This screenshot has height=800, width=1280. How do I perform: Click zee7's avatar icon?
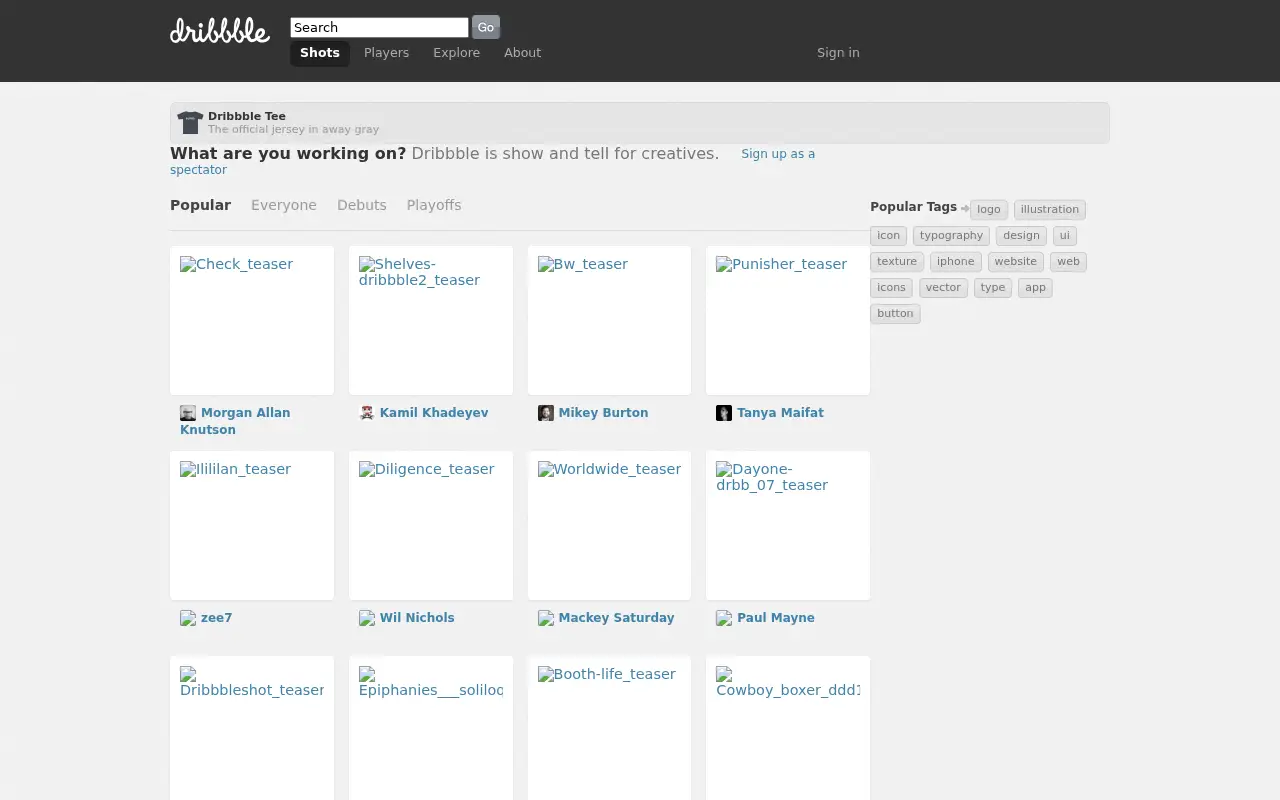188,618
